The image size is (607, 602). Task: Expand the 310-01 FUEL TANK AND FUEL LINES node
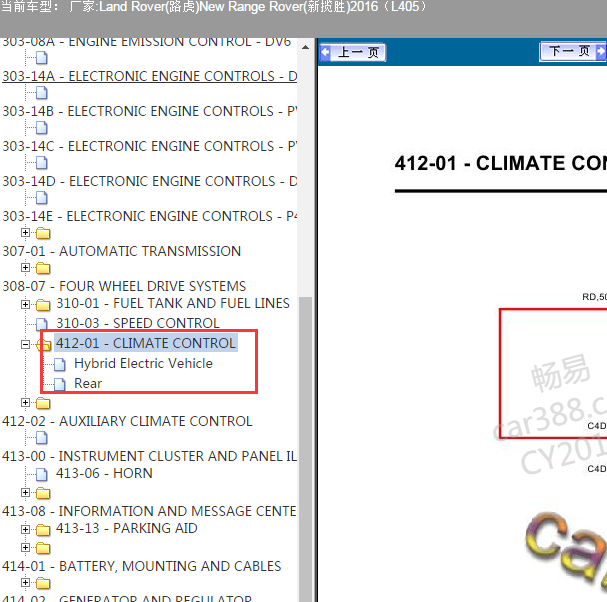tap(26, 304)
